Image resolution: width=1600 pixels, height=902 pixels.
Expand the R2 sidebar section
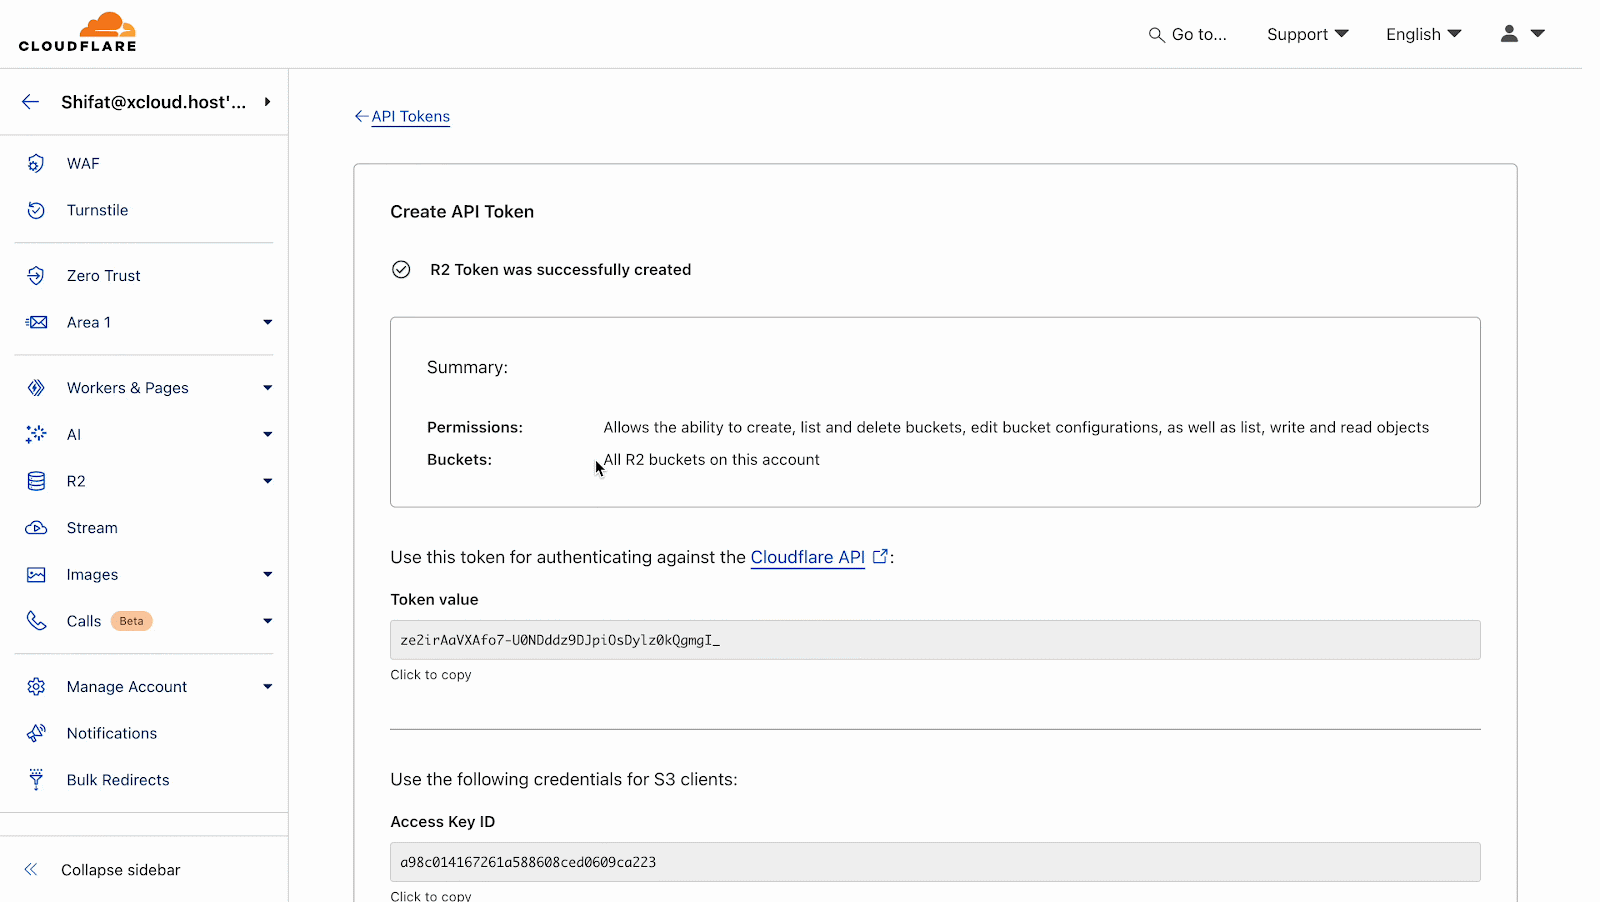(x=267, y=481)
